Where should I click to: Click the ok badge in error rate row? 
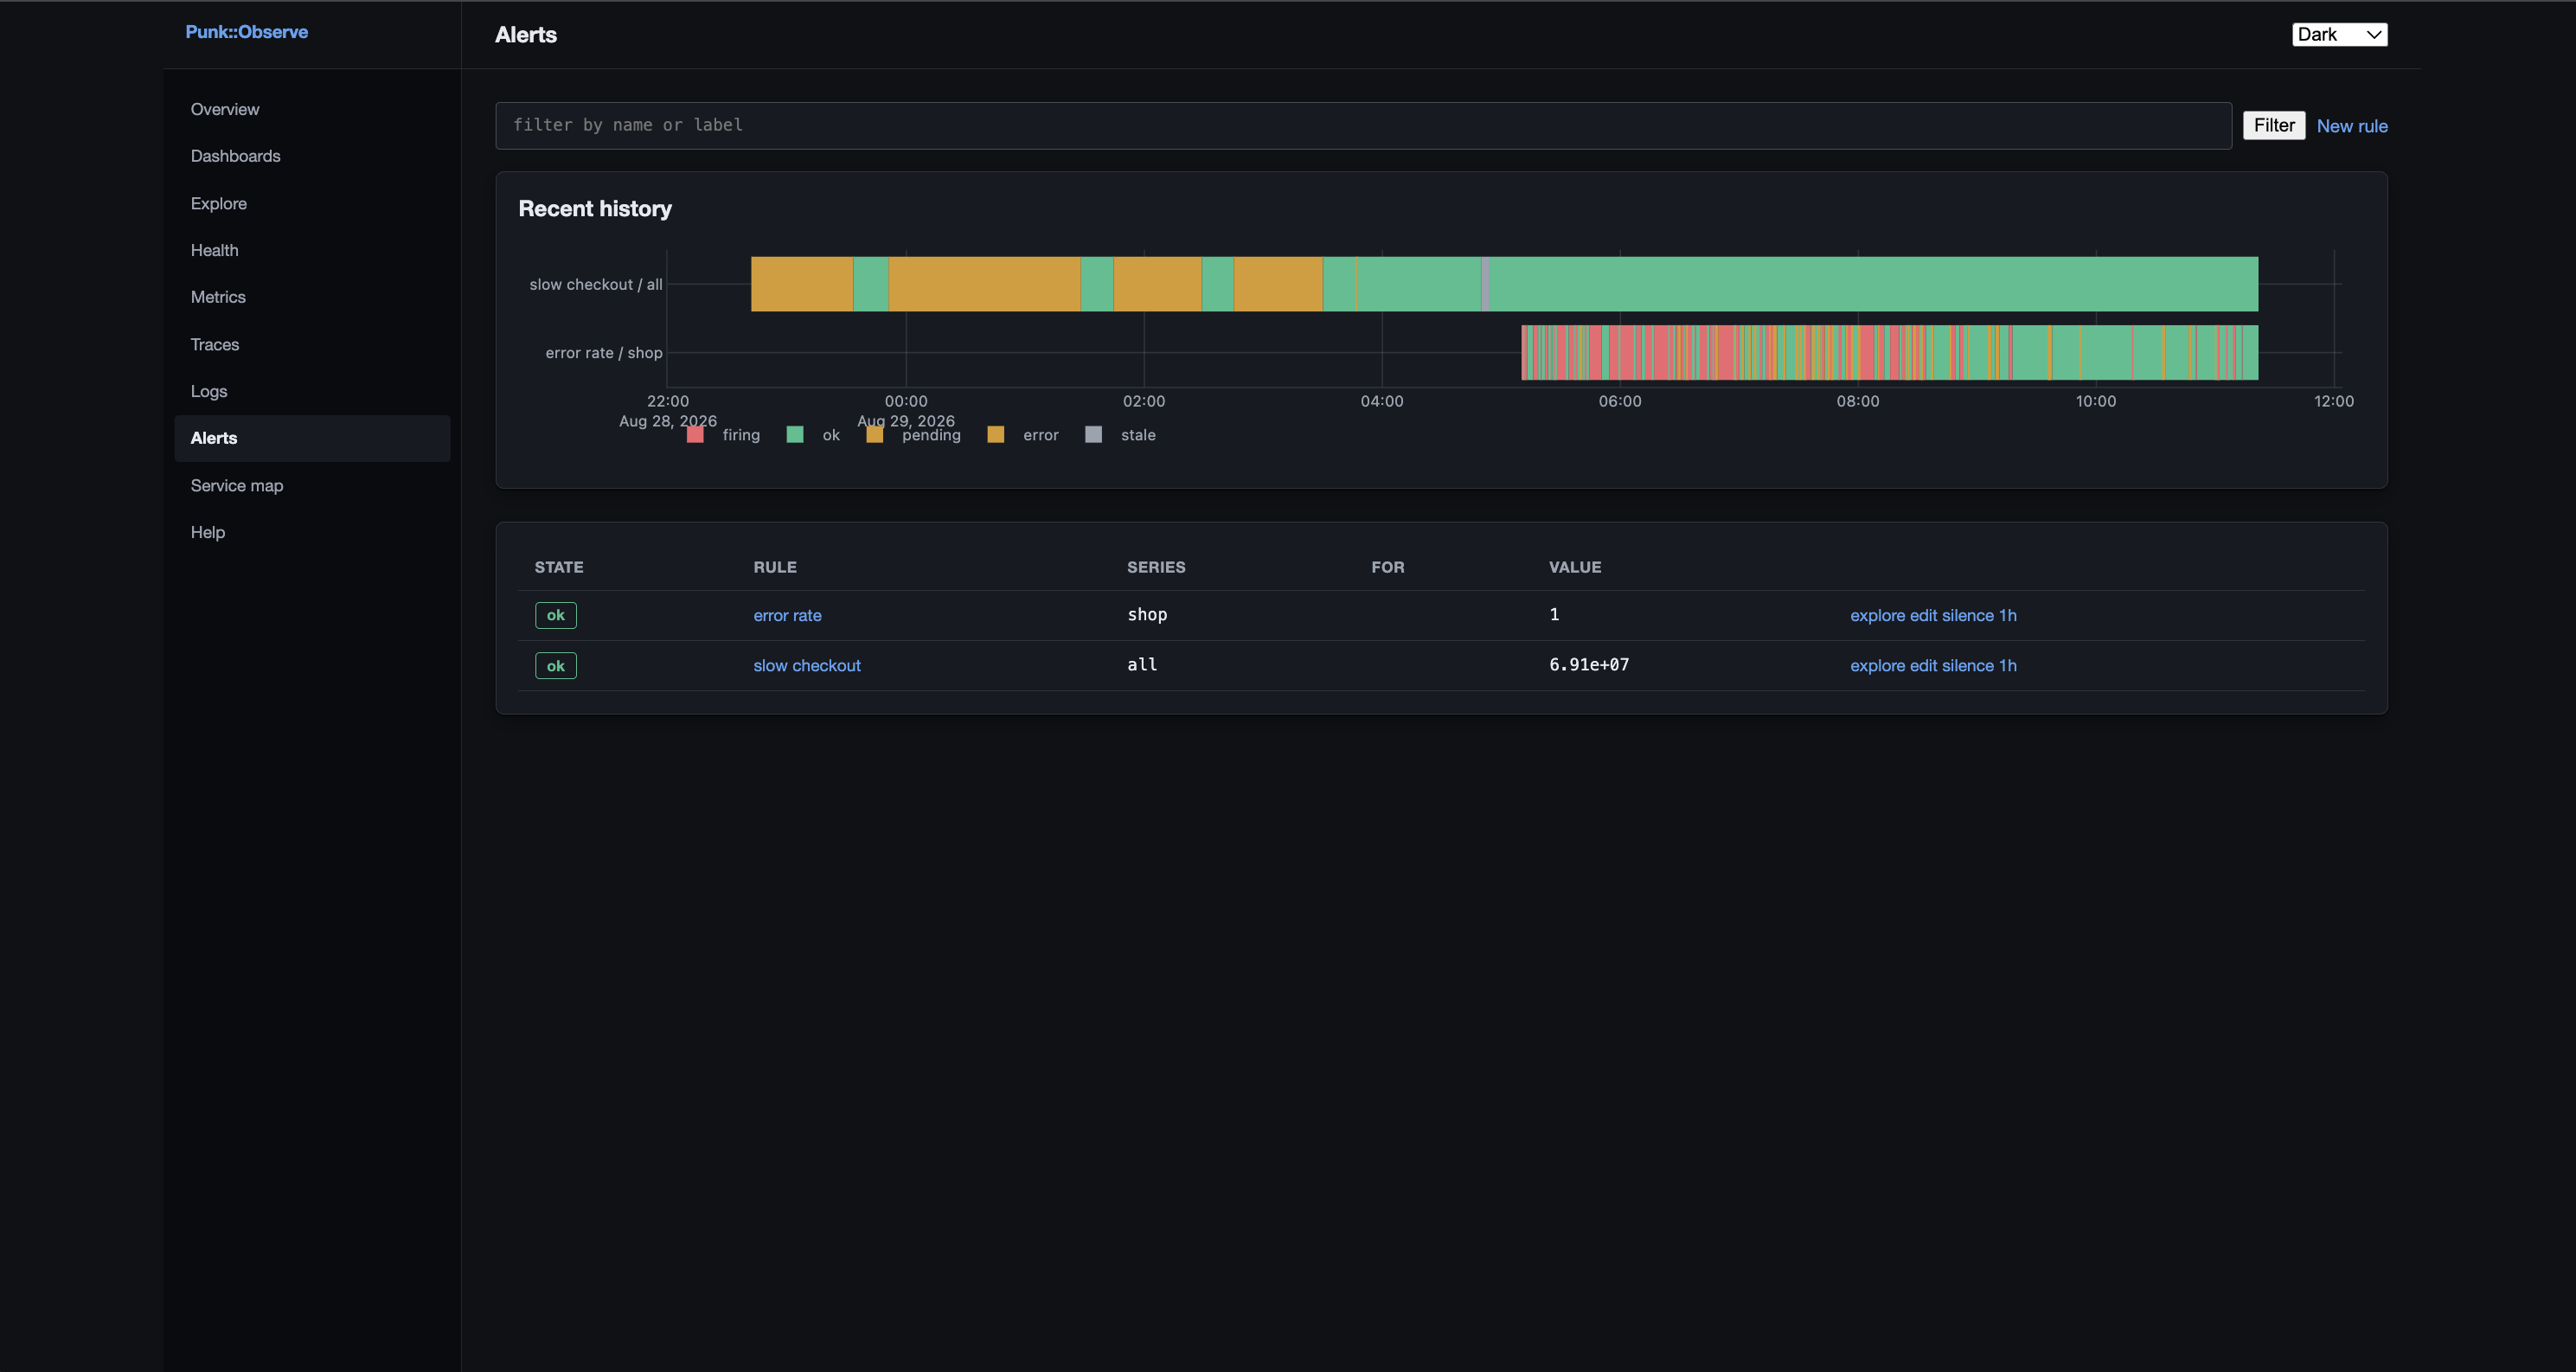coord(556,615)
